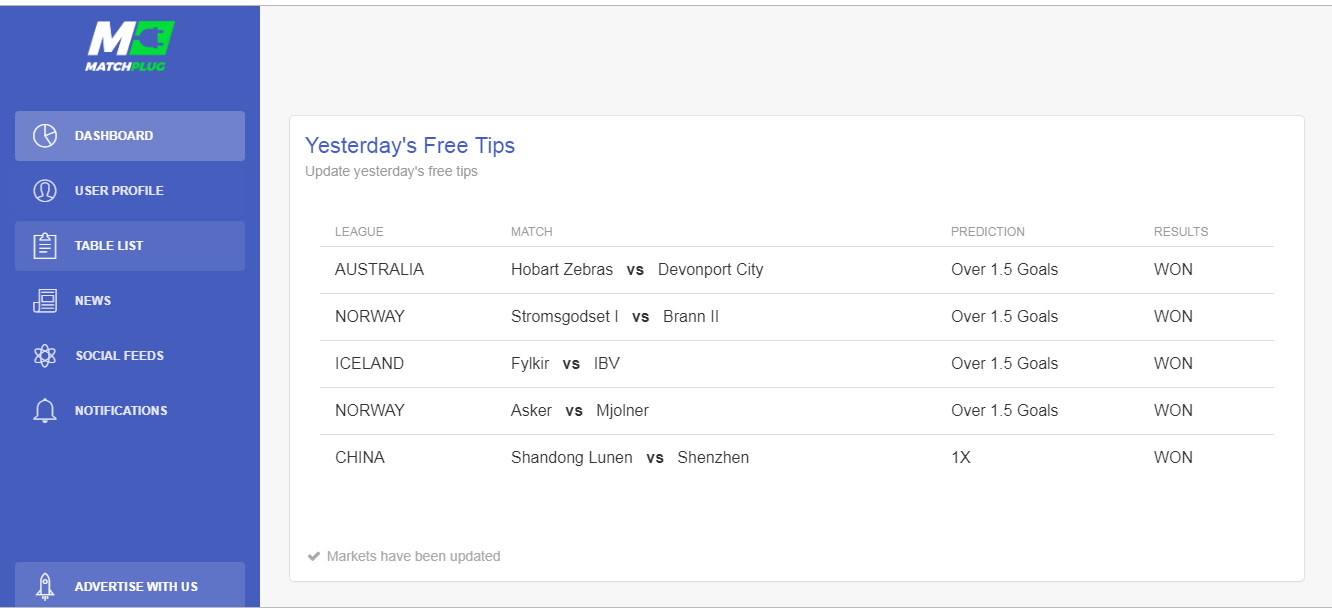Click the Results column header
This screenshot has height=608, width=1332.
pos(1181,232)
